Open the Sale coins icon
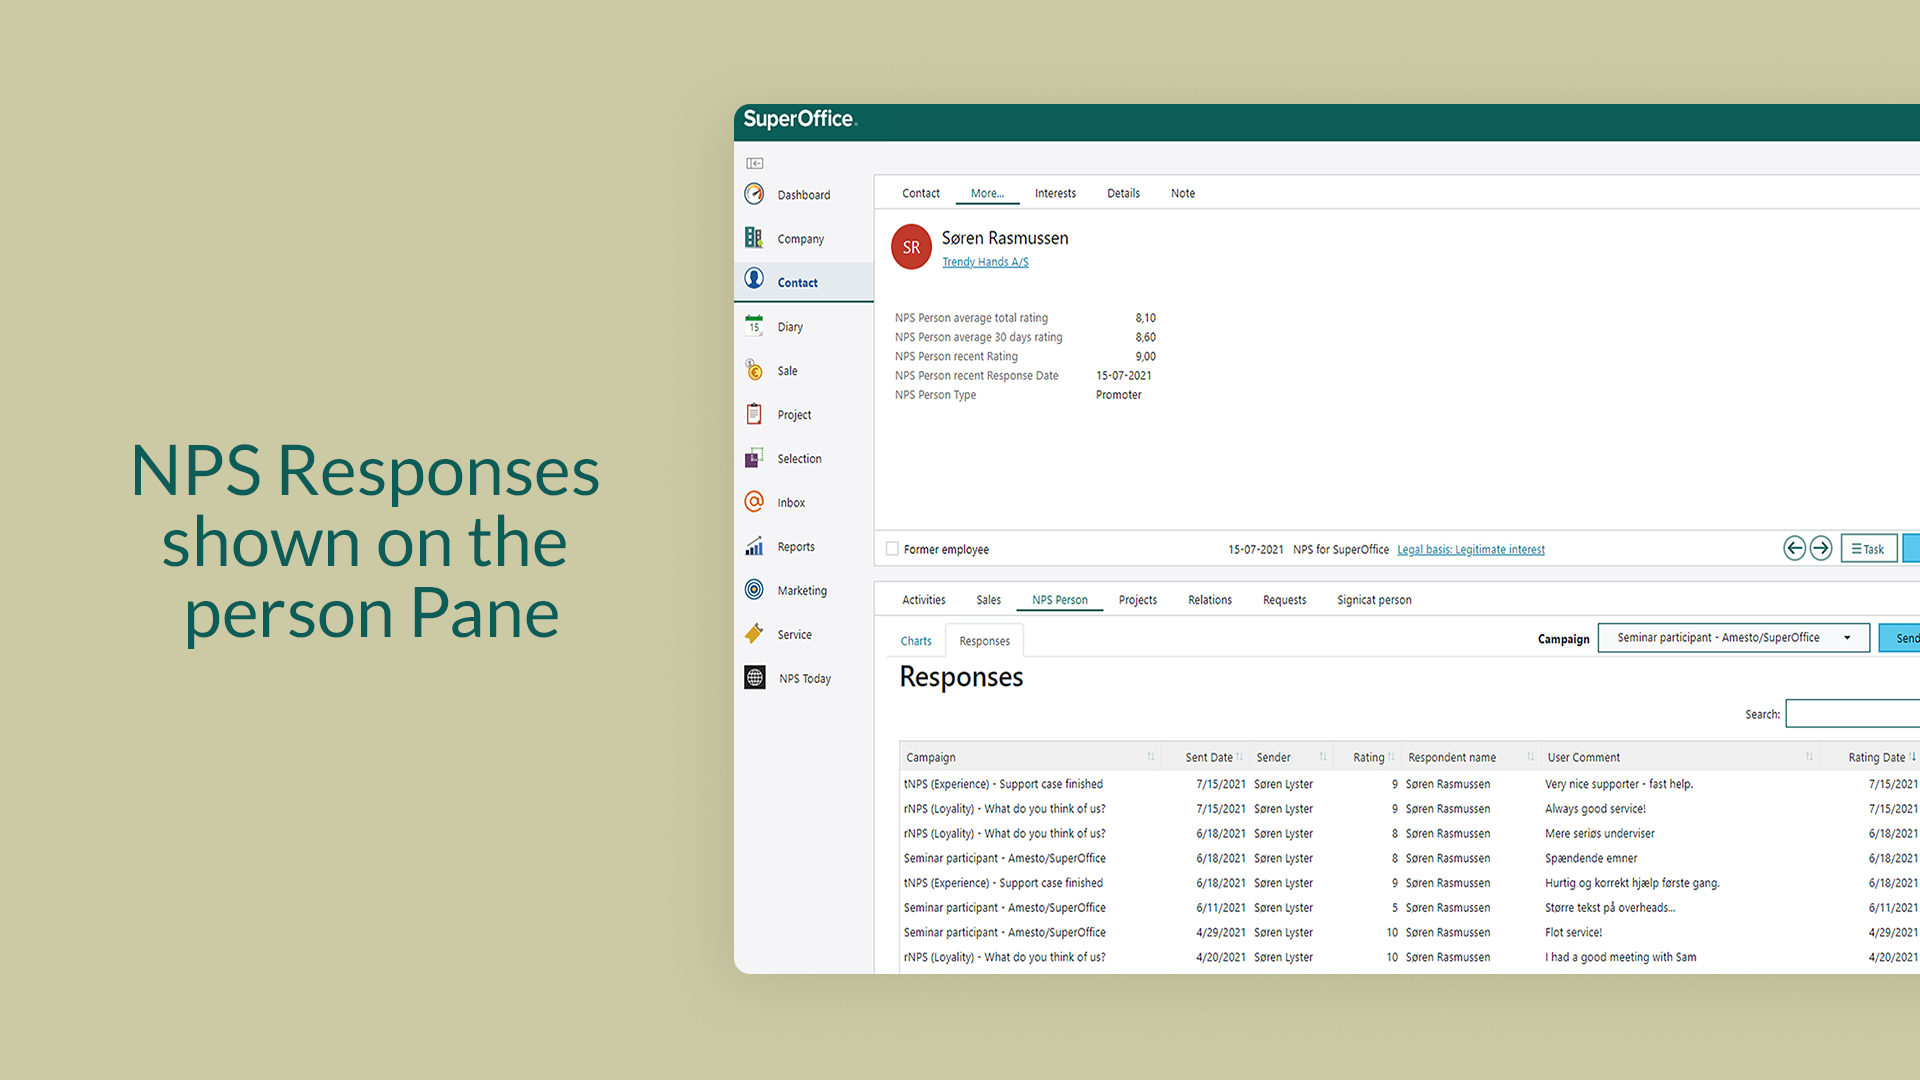The height and width of the screenshot is (1080, 1920). click(754, 370)
